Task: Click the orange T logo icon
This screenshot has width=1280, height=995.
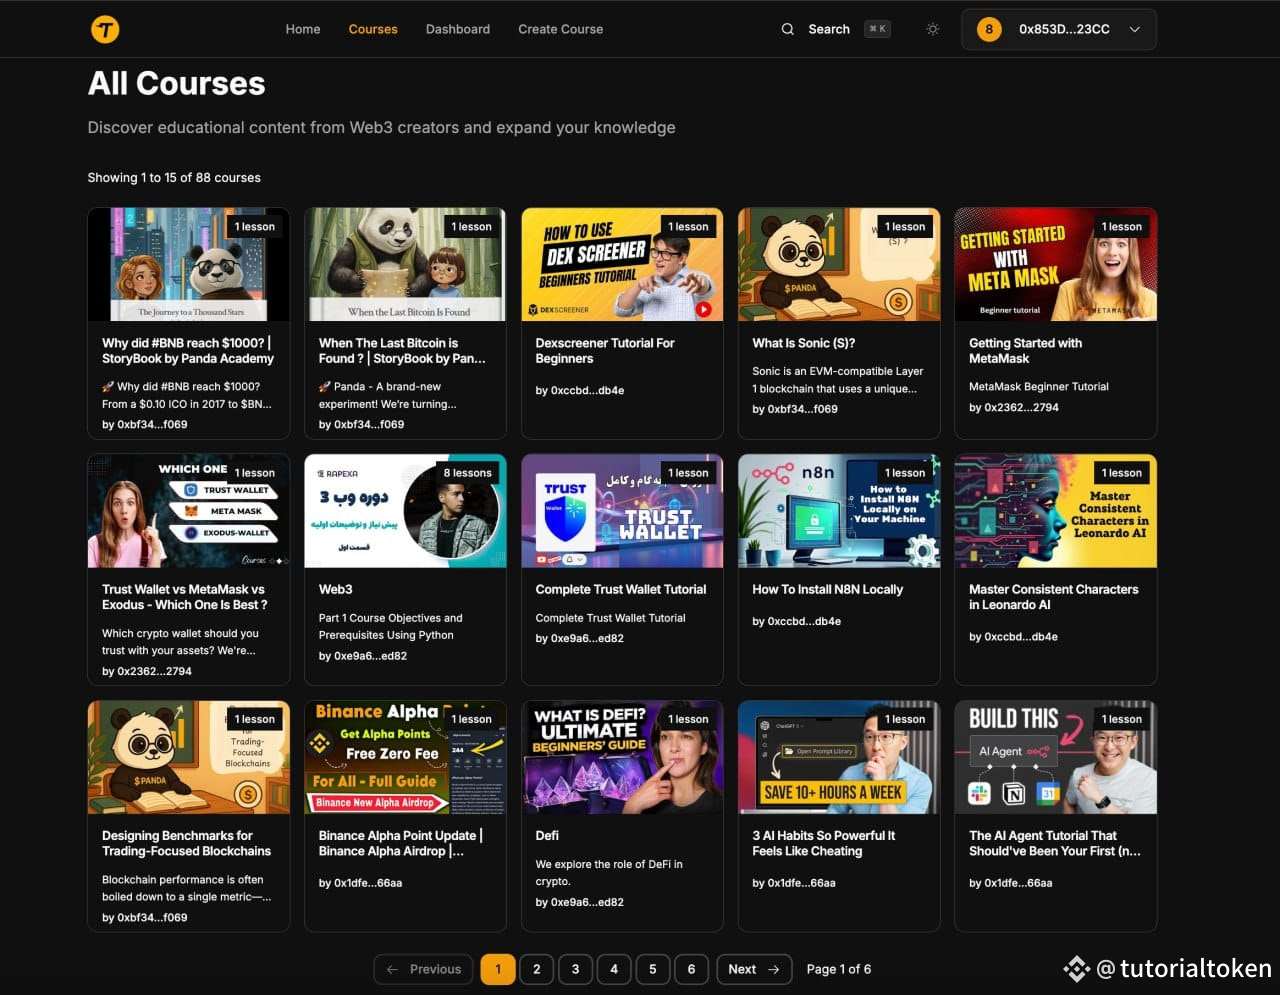Action: [x=105, y=29]
